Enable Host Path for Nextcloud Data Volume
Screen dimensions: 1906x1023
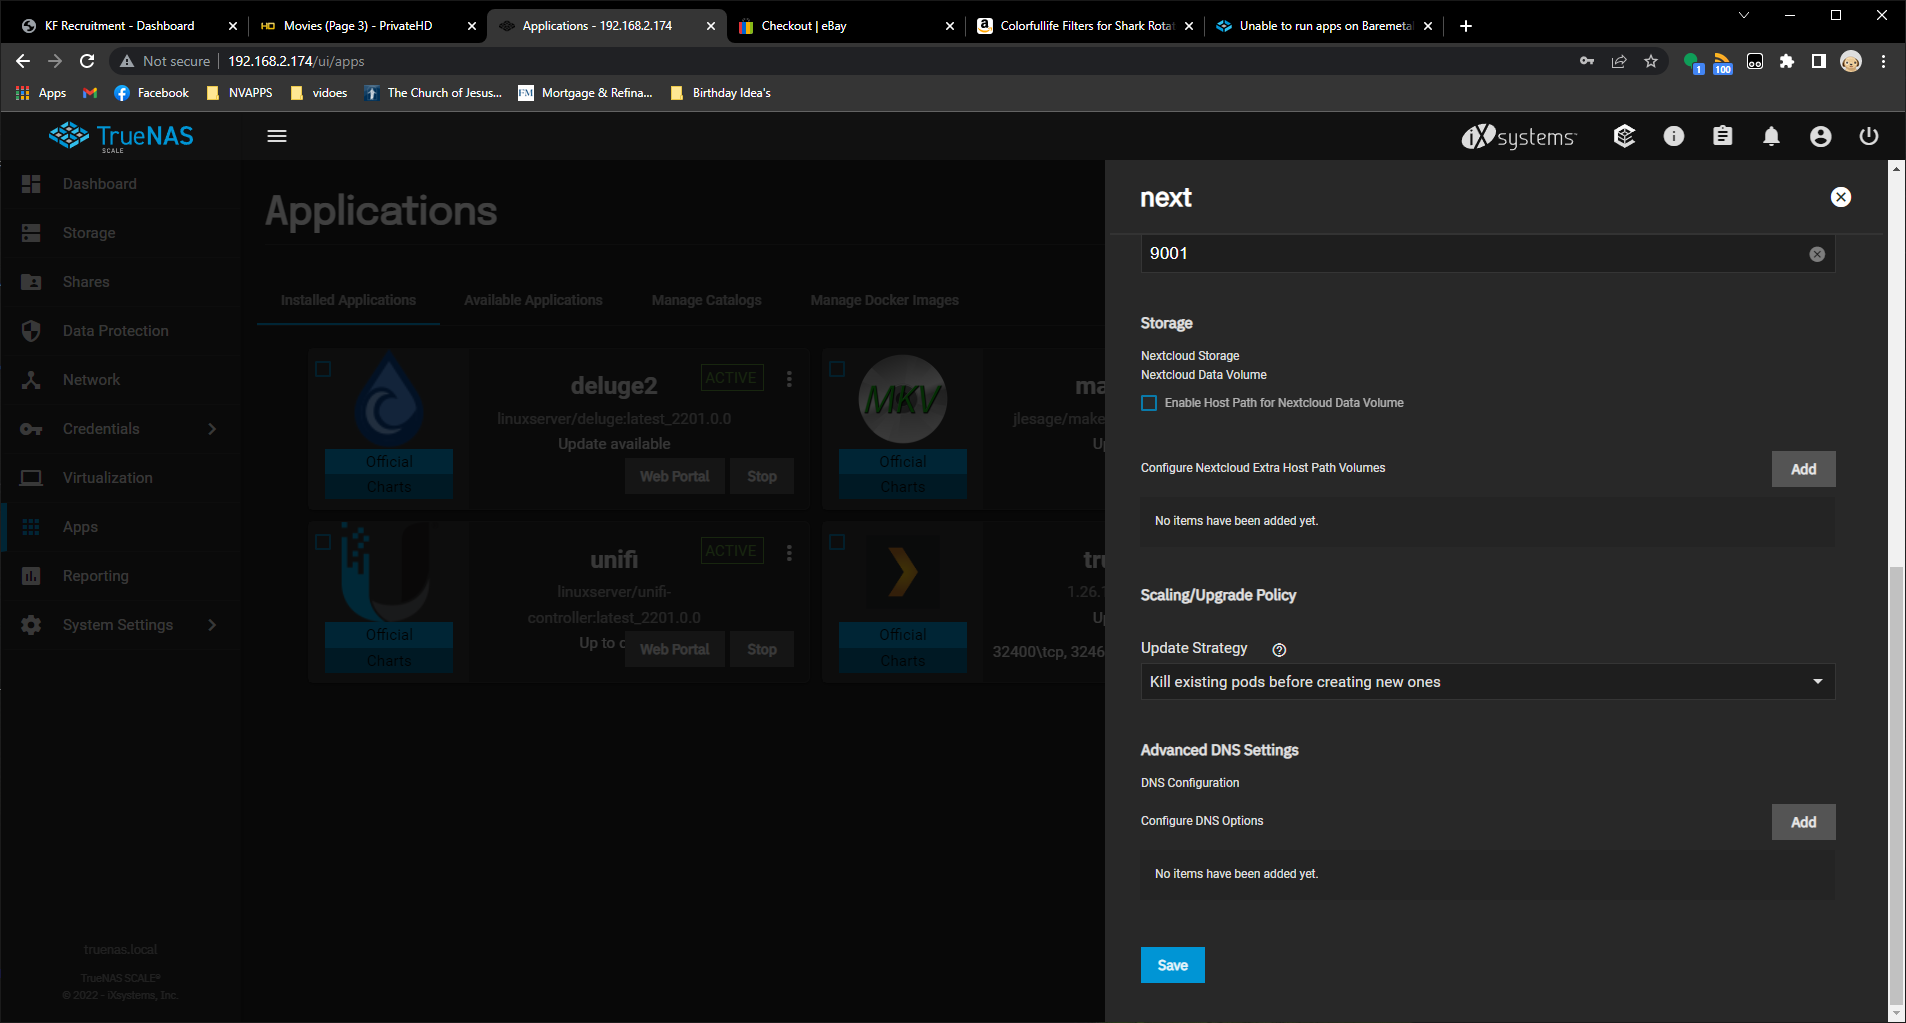coord(1149,403)
